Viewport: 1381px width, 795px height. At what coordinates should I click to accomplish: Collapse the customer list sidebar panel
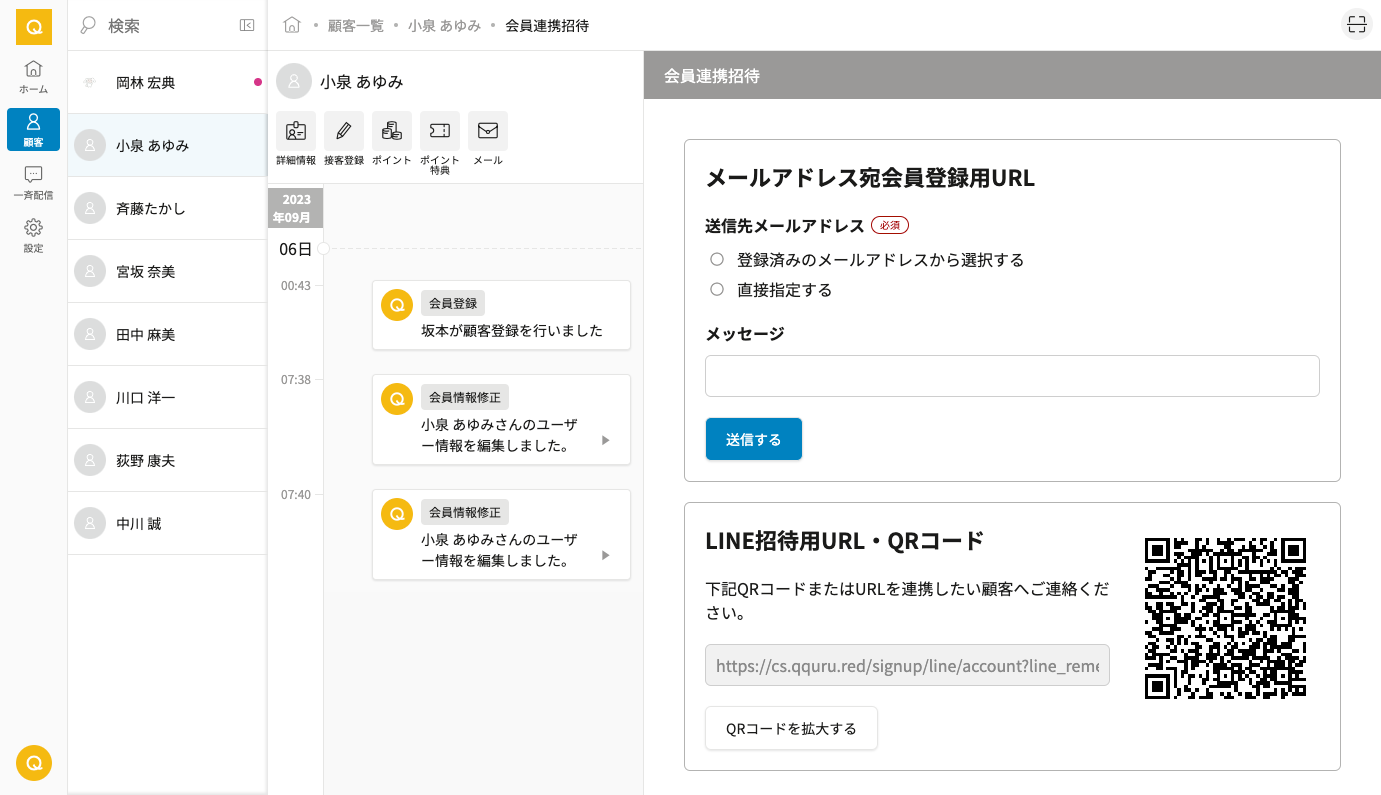[247, 25]
